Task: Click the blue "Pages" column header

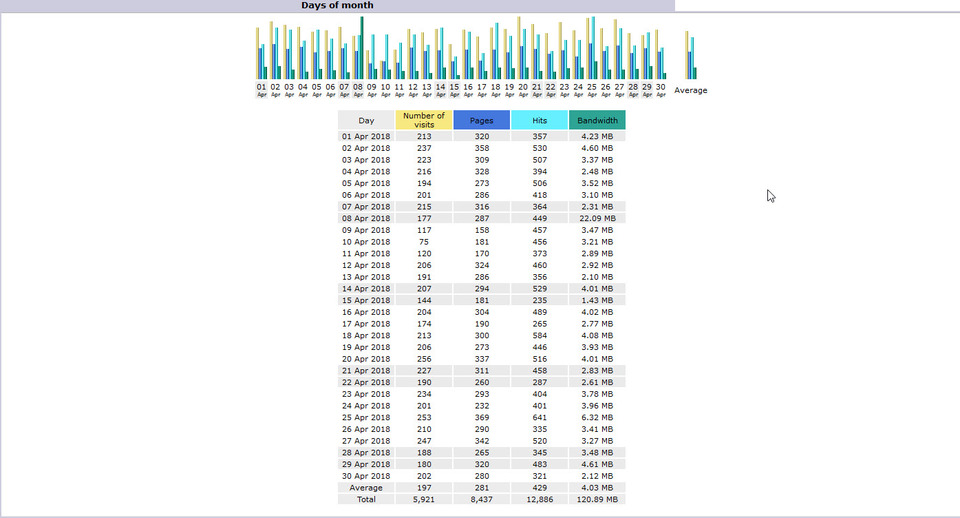Action: pos(481,120)
